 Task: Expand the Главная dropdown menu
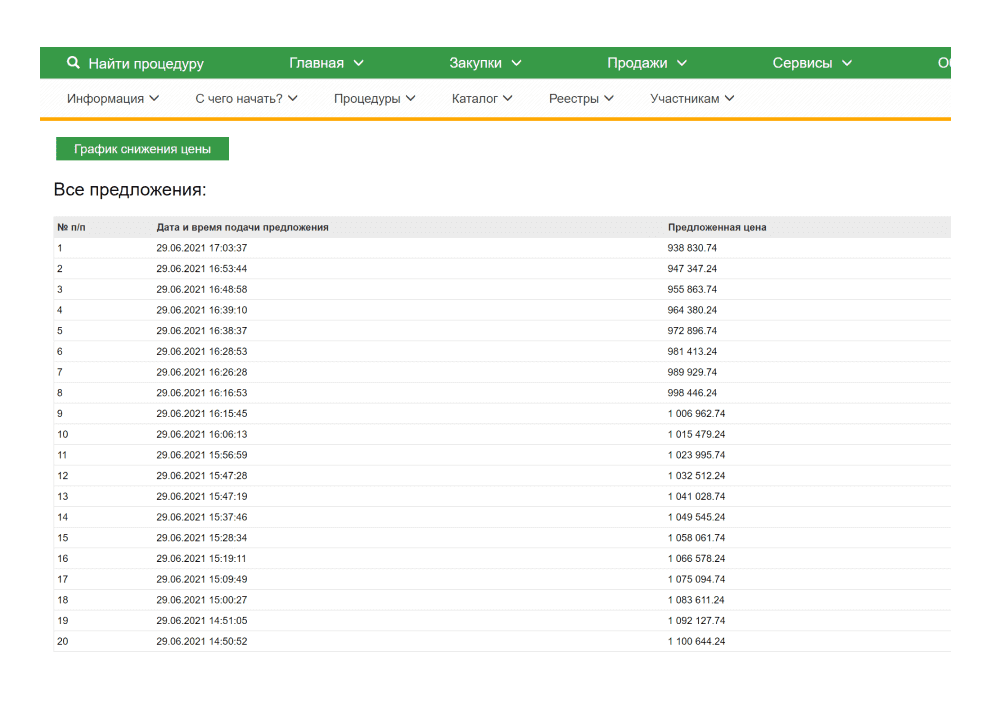pos(326,63)
